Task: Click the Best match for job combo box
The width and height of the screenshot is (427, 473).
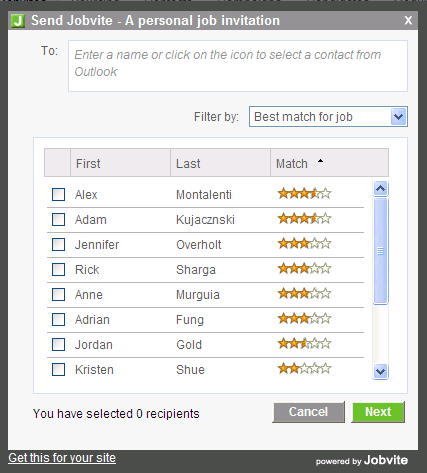Action: pyautogui.click(x=328, y=117)
